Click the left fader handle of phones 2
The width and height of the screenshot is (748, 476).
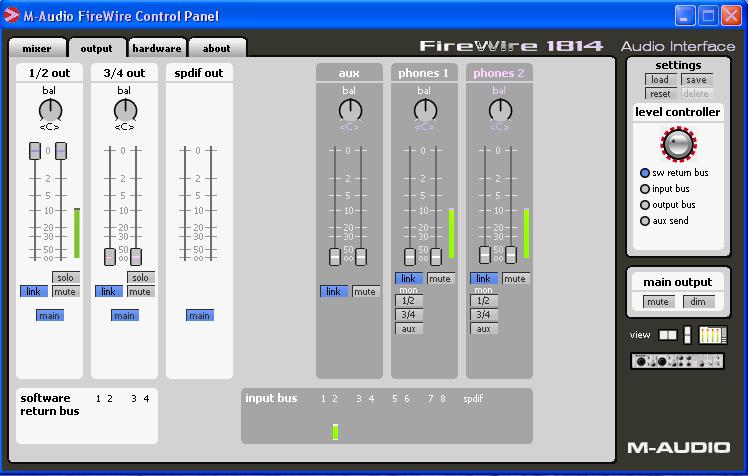pyautogui.click(x=485, y=255)
